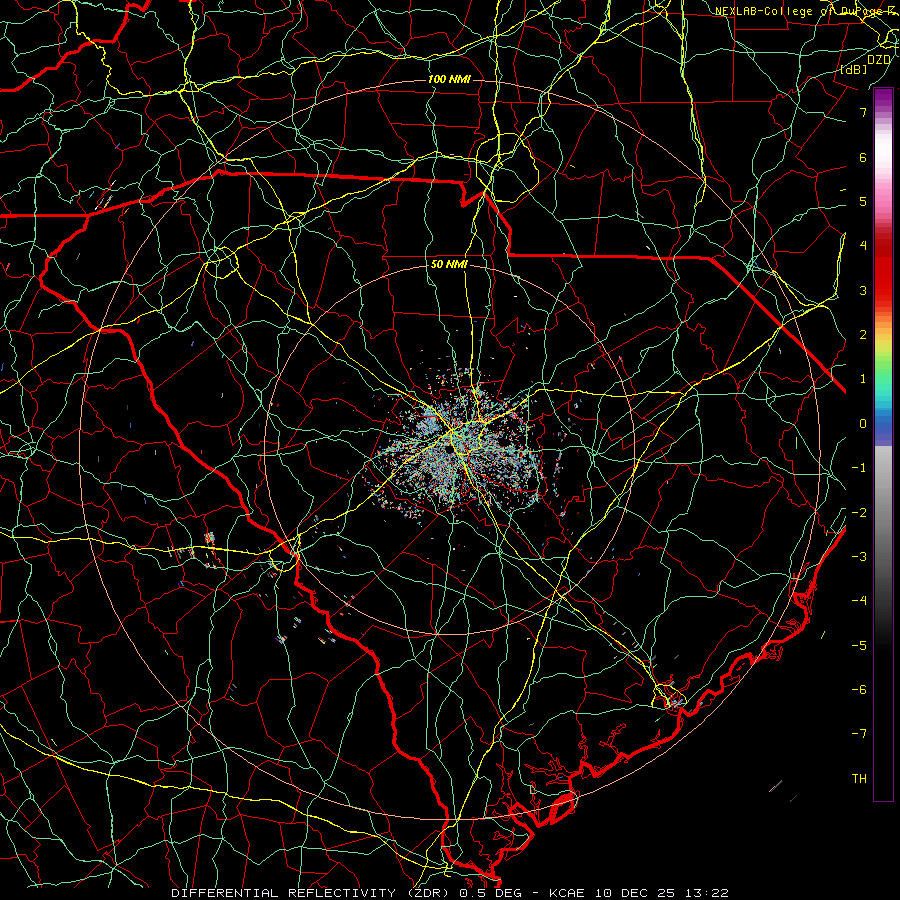The height and width of the screenshot is (900, 900).
Task: Click the -3 value on color scale
Action: [859, 556]
